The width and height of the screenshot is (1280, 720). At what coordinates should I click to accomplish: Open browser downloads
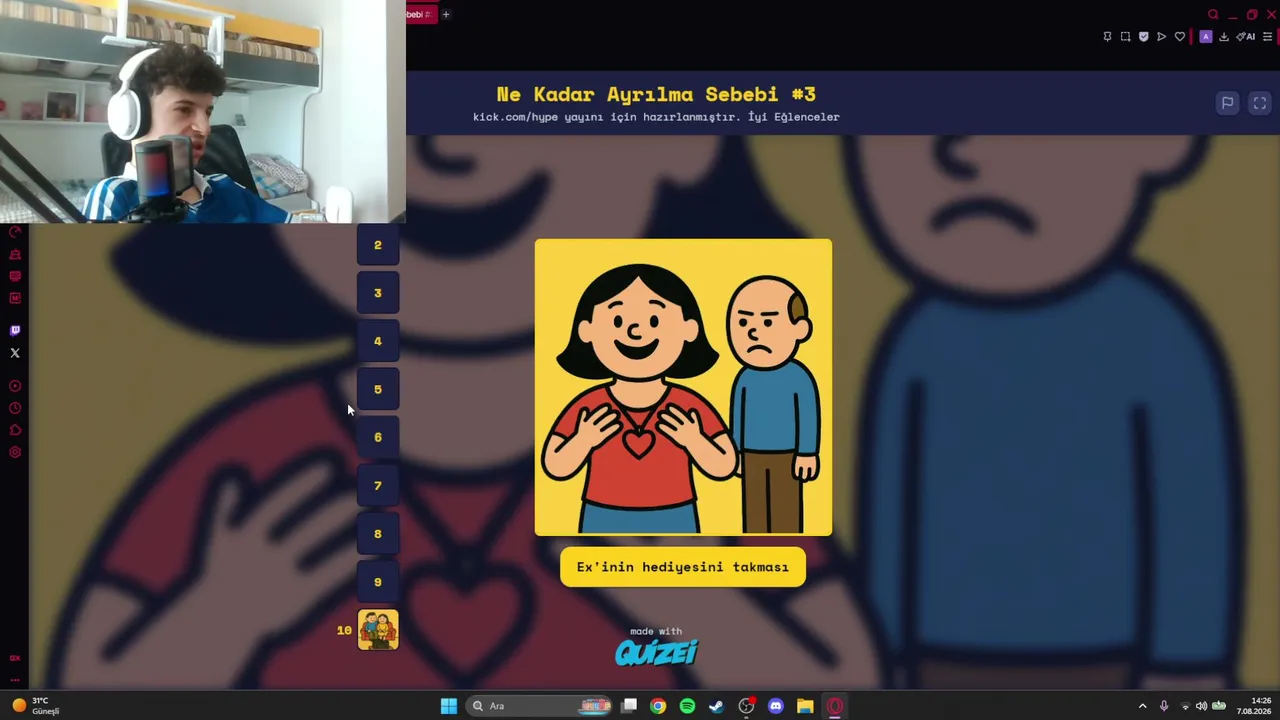pyautogui.click(x=1224, y=37)
